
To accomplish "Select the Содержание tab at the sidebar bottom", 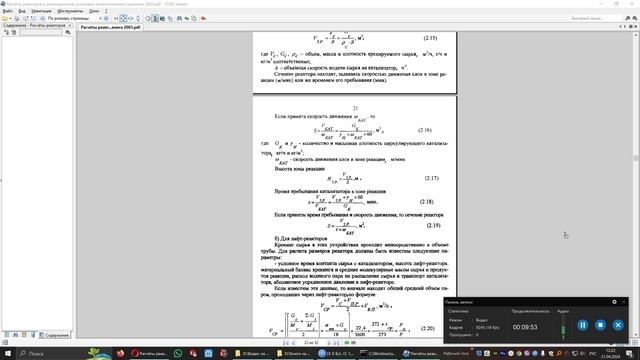I will pos(54,335).
